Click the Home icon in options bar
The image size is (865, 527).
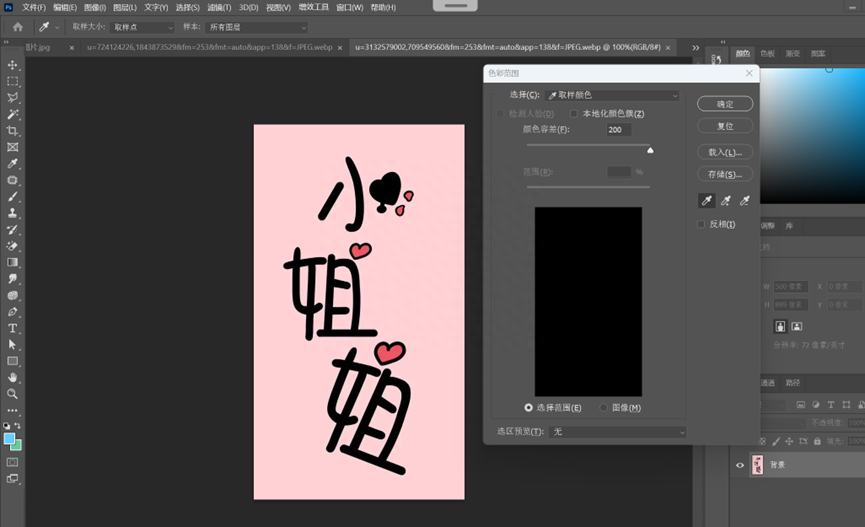click(x=17, y=27)
